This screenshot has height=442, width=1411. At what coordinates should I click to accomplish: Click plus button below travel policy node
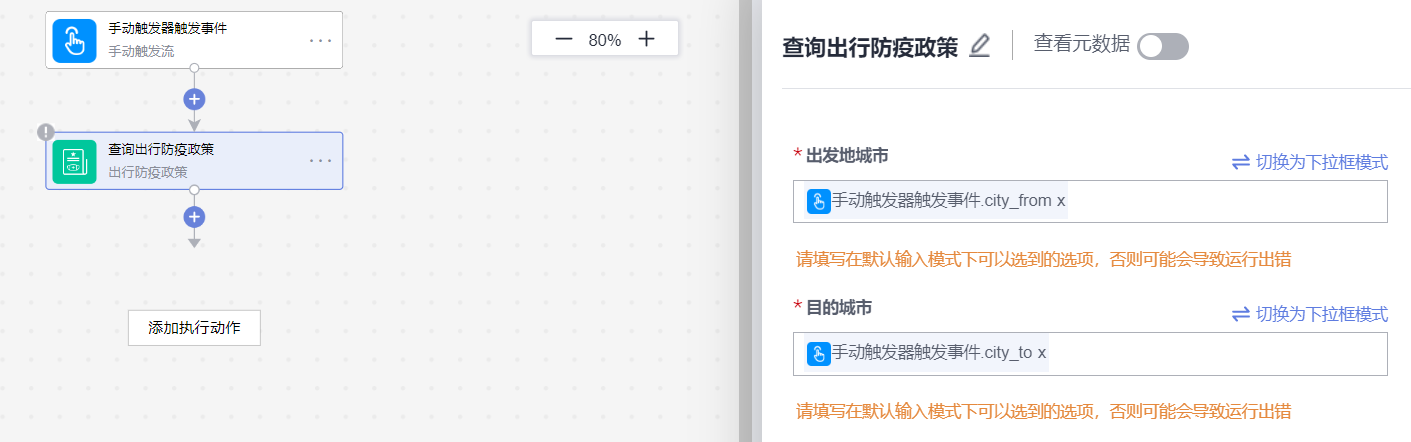[x=194, y=217]
